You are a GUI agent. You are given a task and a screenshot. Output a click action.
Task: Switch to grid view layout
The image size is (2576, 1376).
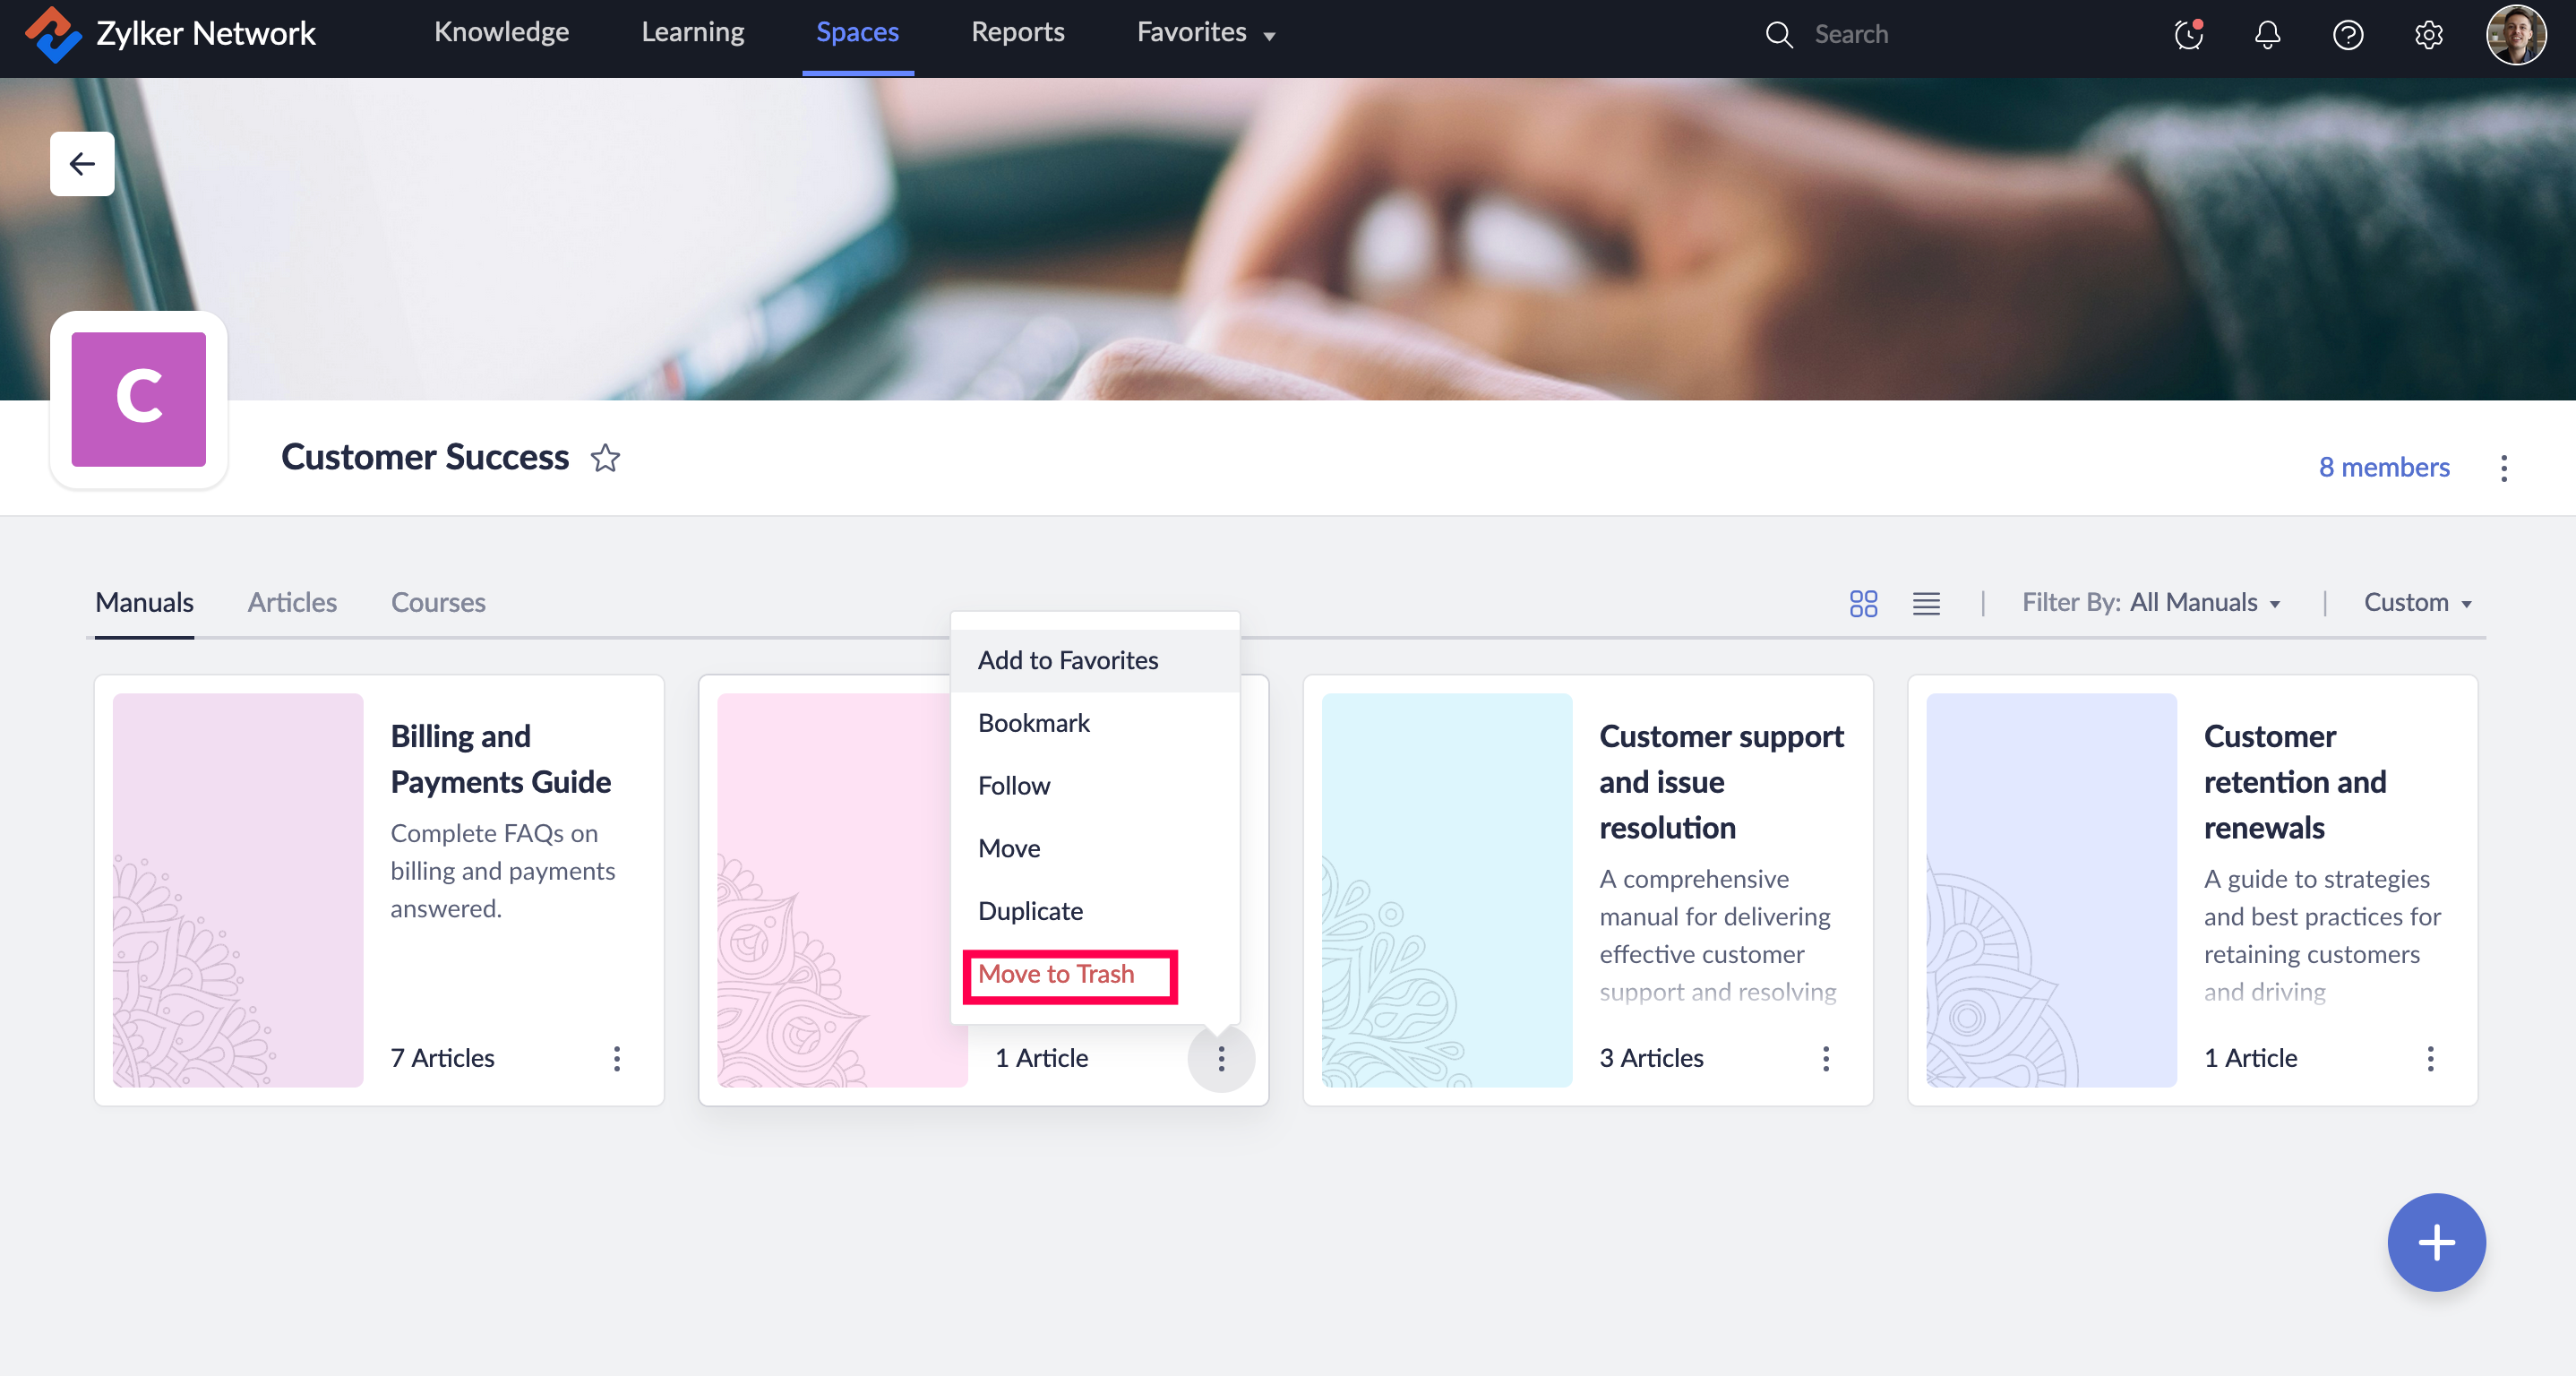coord(1863,603)
